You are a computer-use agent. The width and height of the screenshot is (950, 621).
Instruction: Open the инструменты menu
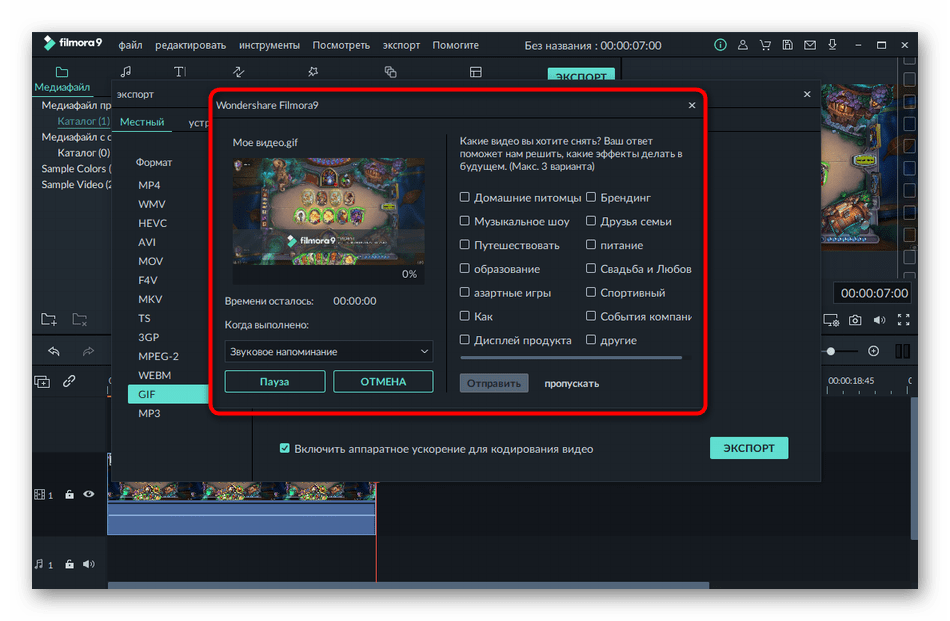pos(269,45)
